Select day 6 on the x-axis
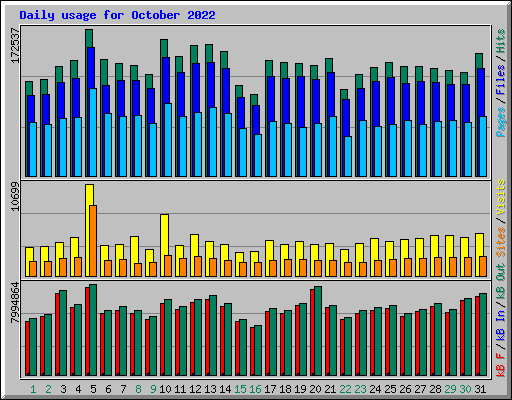 point(108,389)
